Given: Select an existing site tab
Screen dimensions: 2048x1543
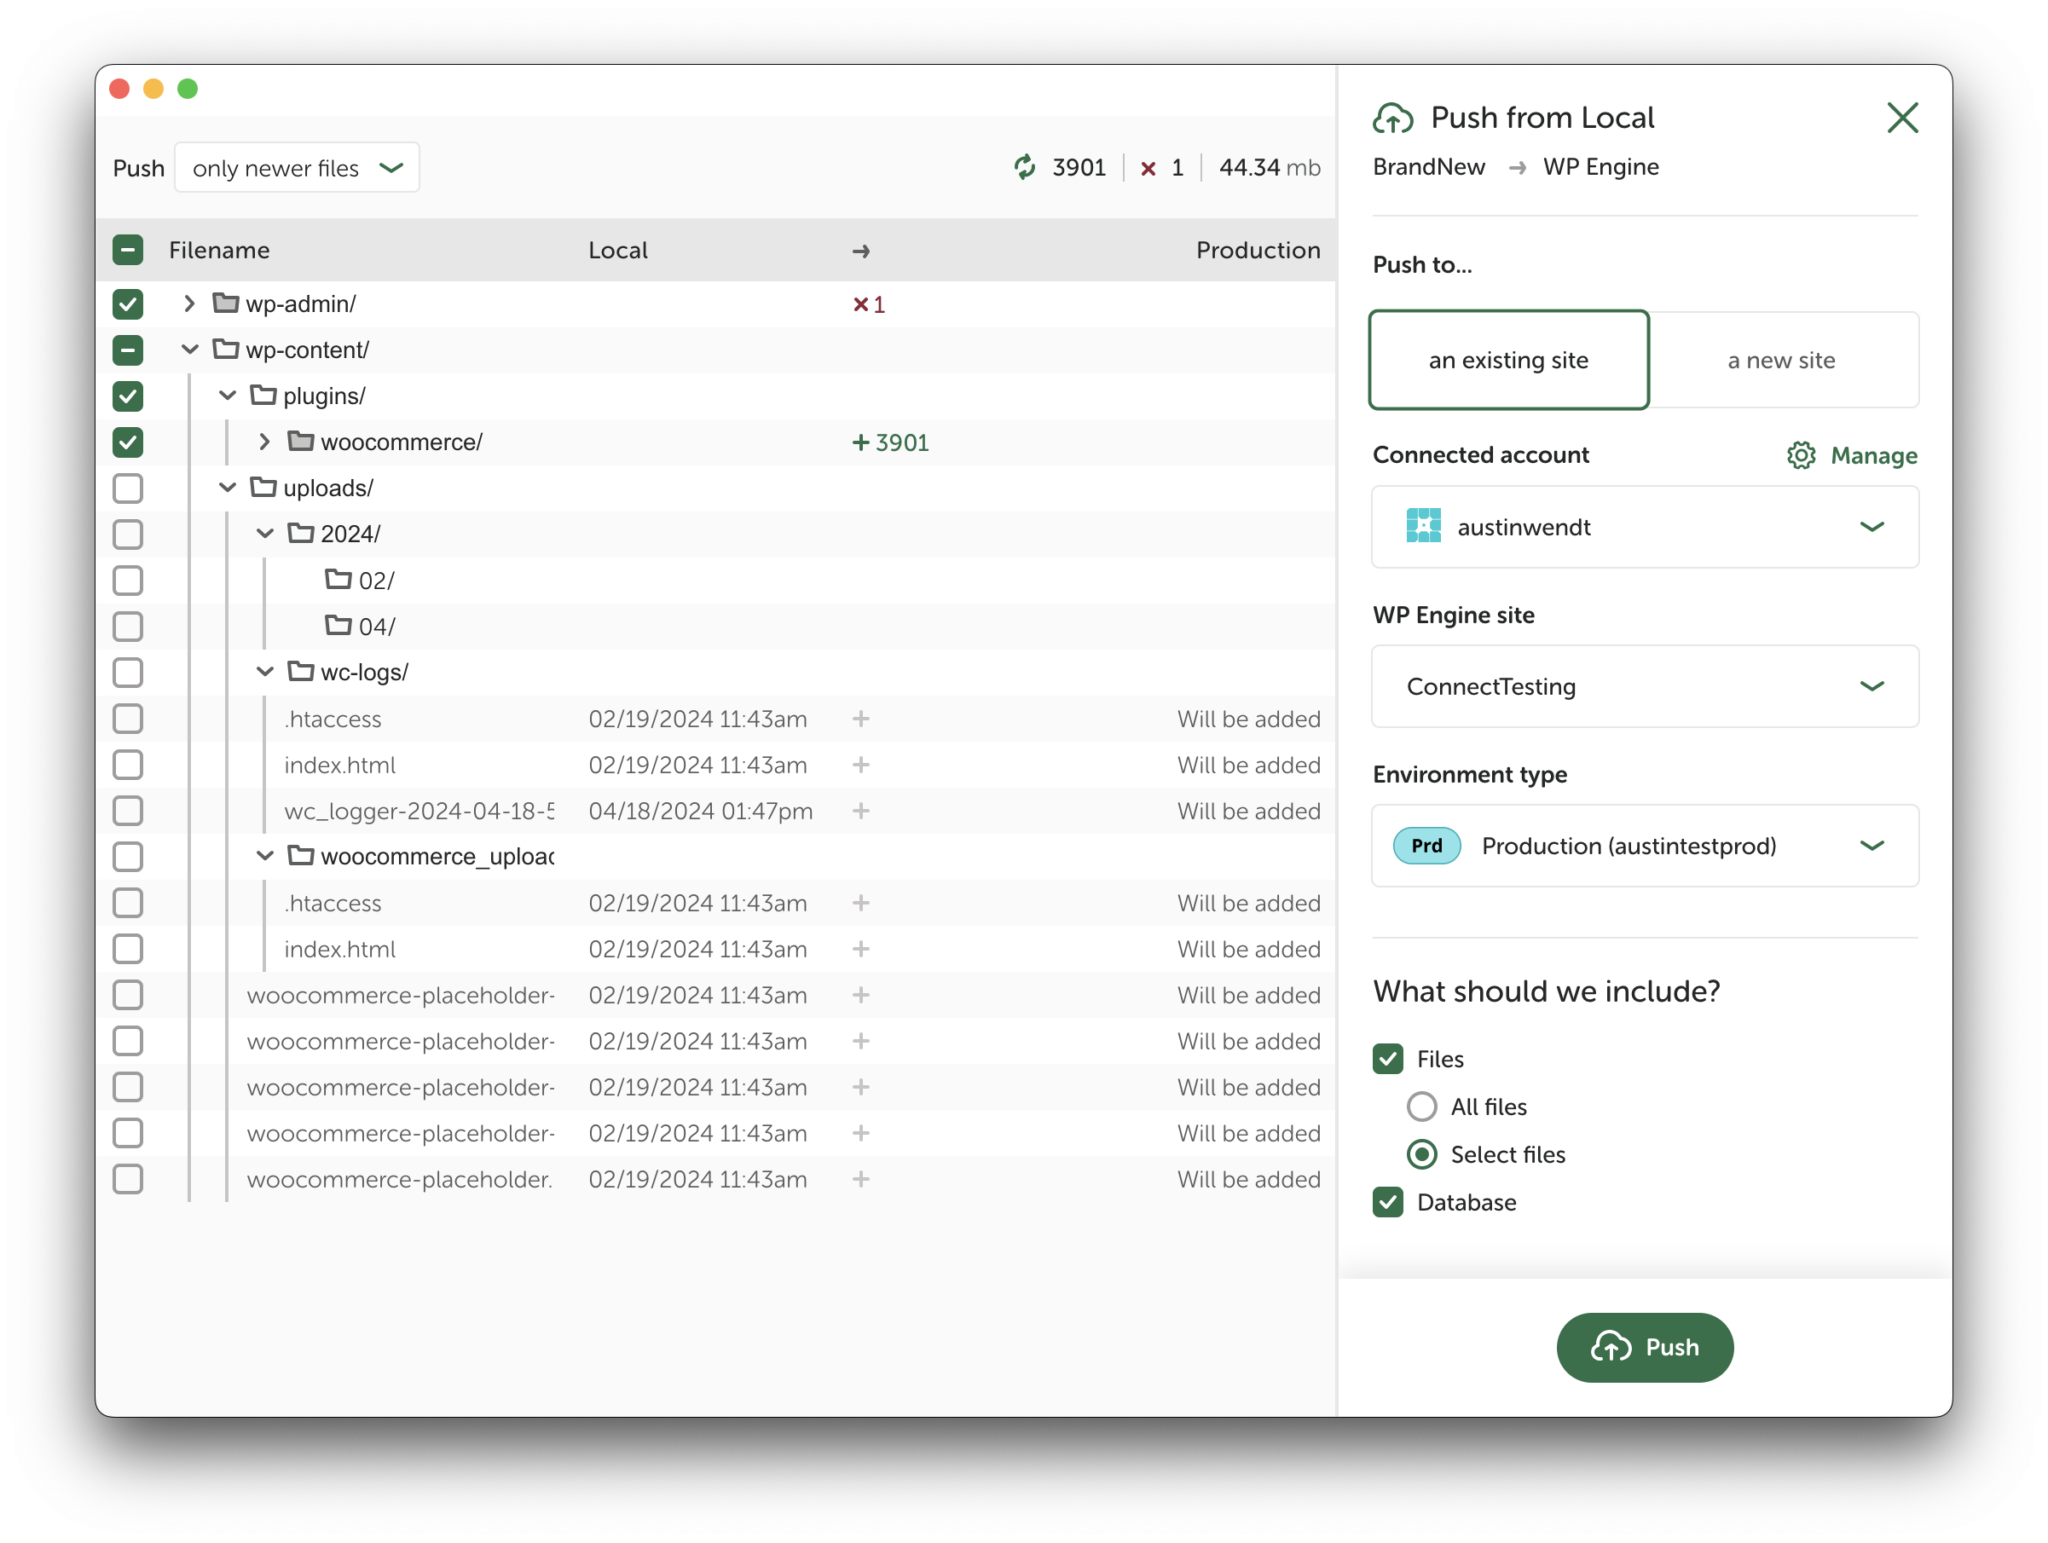Looking at the screenshot, I should coord(1508,360).
